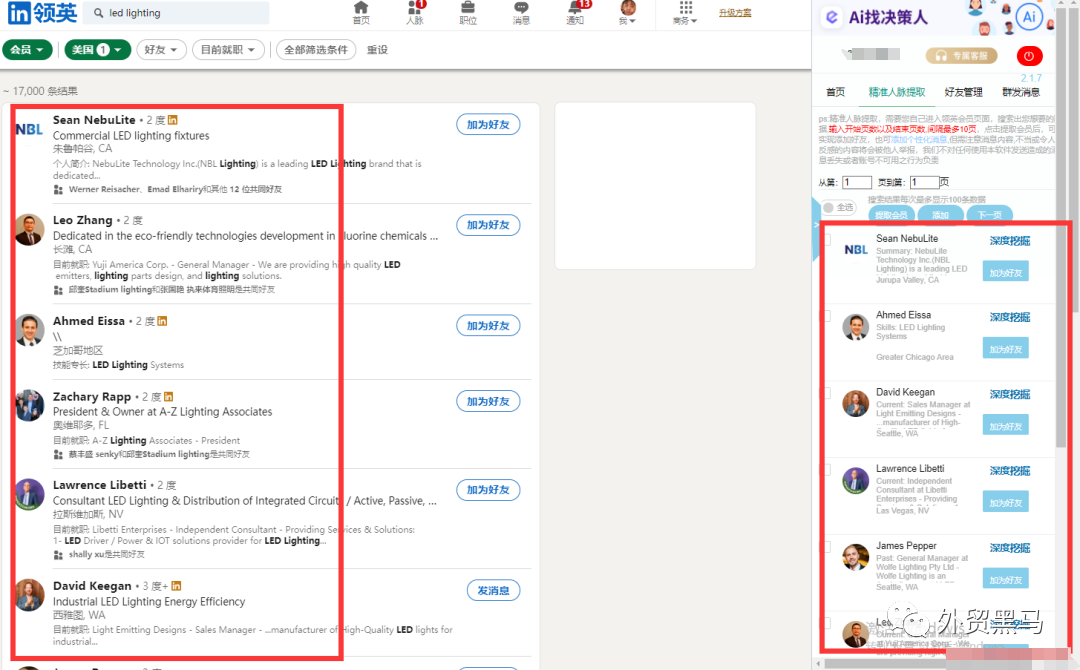This screenshot has width=1080, height=670.
Task: Click the 升级方案 upgrade link
Action: pos(735,13)
